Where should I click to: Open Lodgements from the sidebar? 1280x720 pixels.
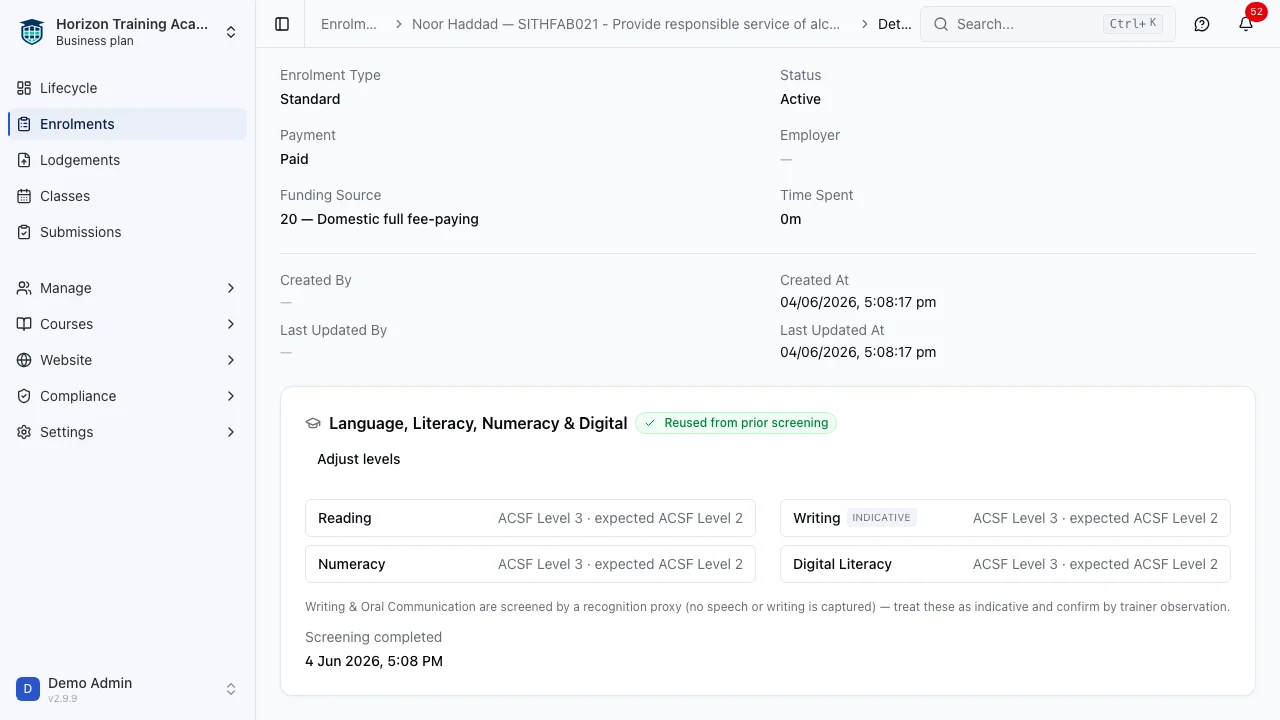tap(128, 160)
